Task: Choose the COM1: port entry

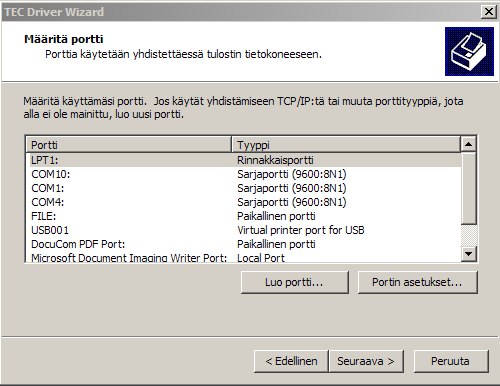Action: click(x=244, y=188)
